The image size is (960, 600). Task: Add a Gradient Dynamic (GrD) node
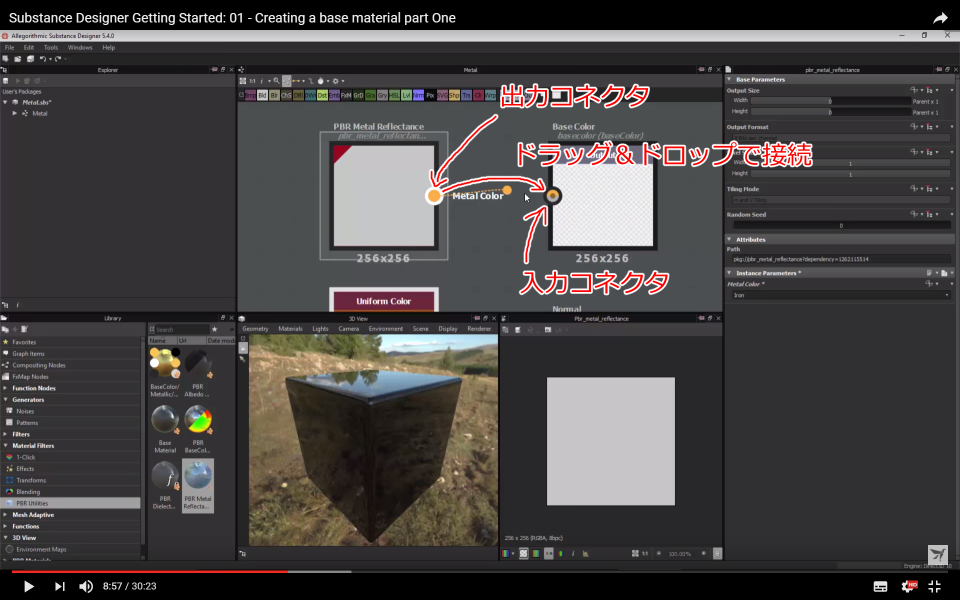coord(358,96)
